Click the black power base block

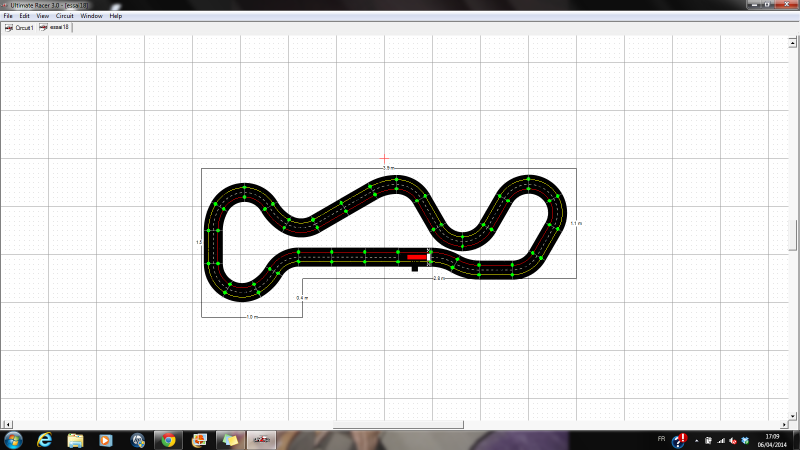click(x=415, y=268)
